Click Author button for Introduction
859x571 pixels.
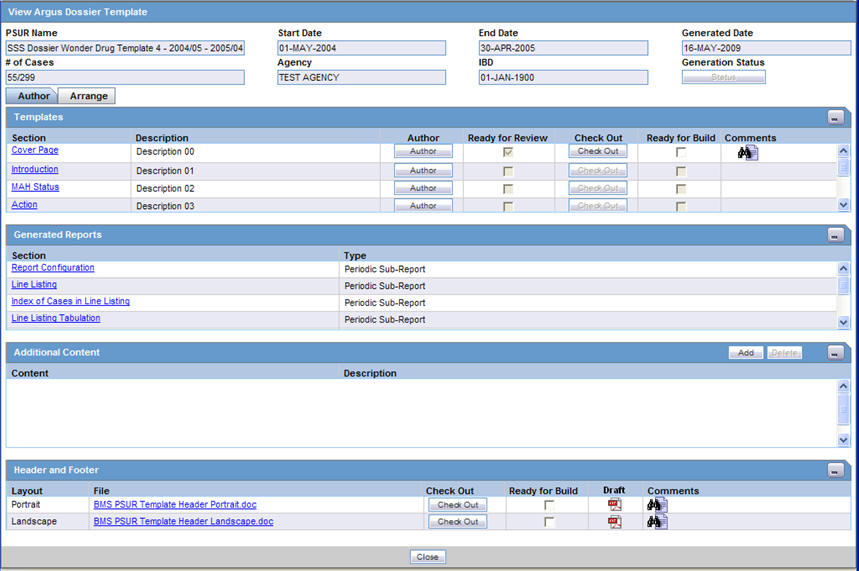tap(423, 170)
